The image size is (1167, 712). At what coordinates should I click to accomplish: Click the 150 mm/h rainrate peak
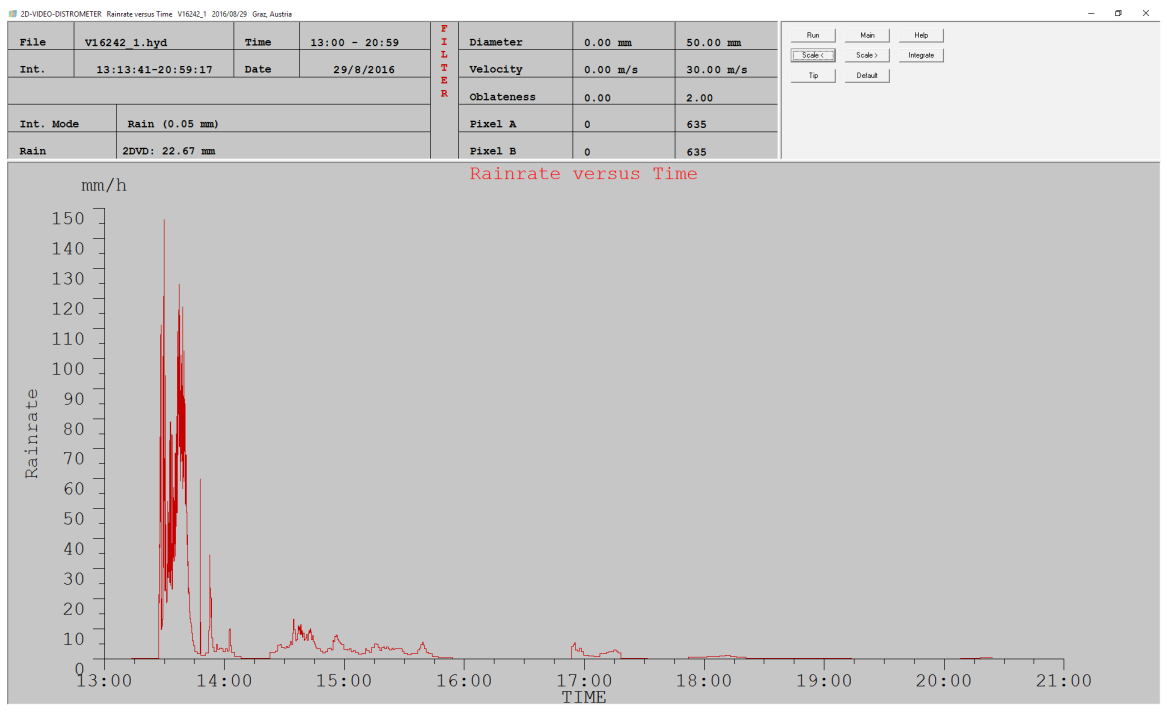click(164, 221)
